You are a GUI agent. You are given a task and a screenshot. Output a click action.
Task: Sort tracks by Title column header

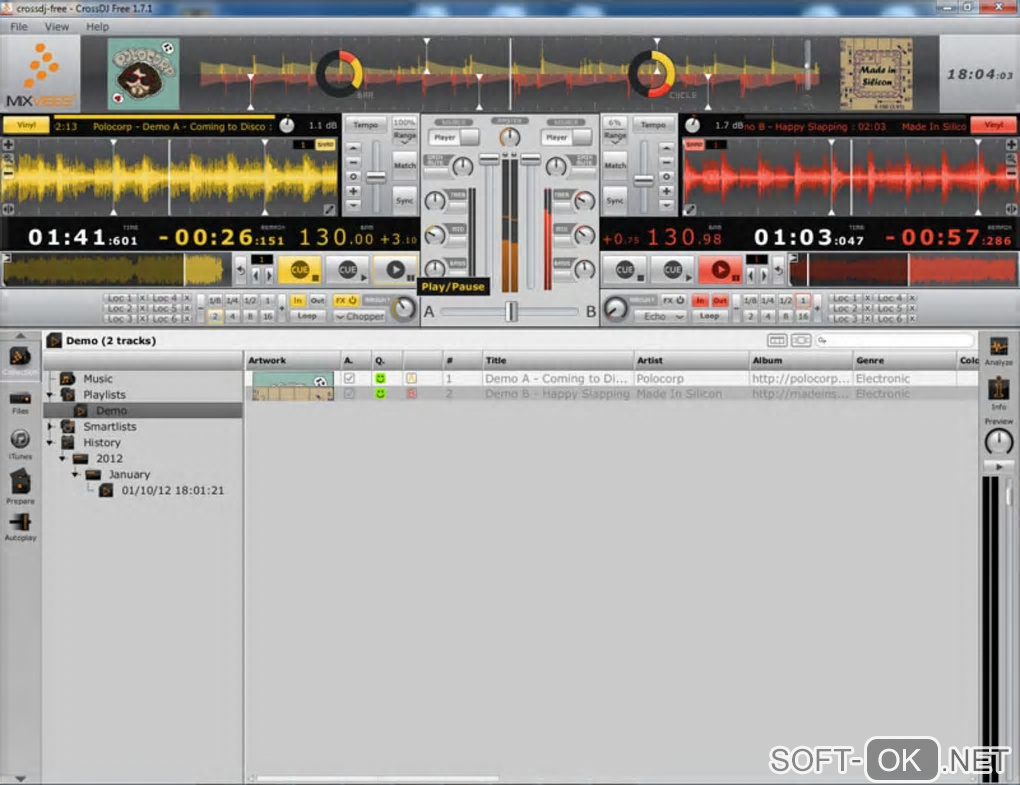557,360
